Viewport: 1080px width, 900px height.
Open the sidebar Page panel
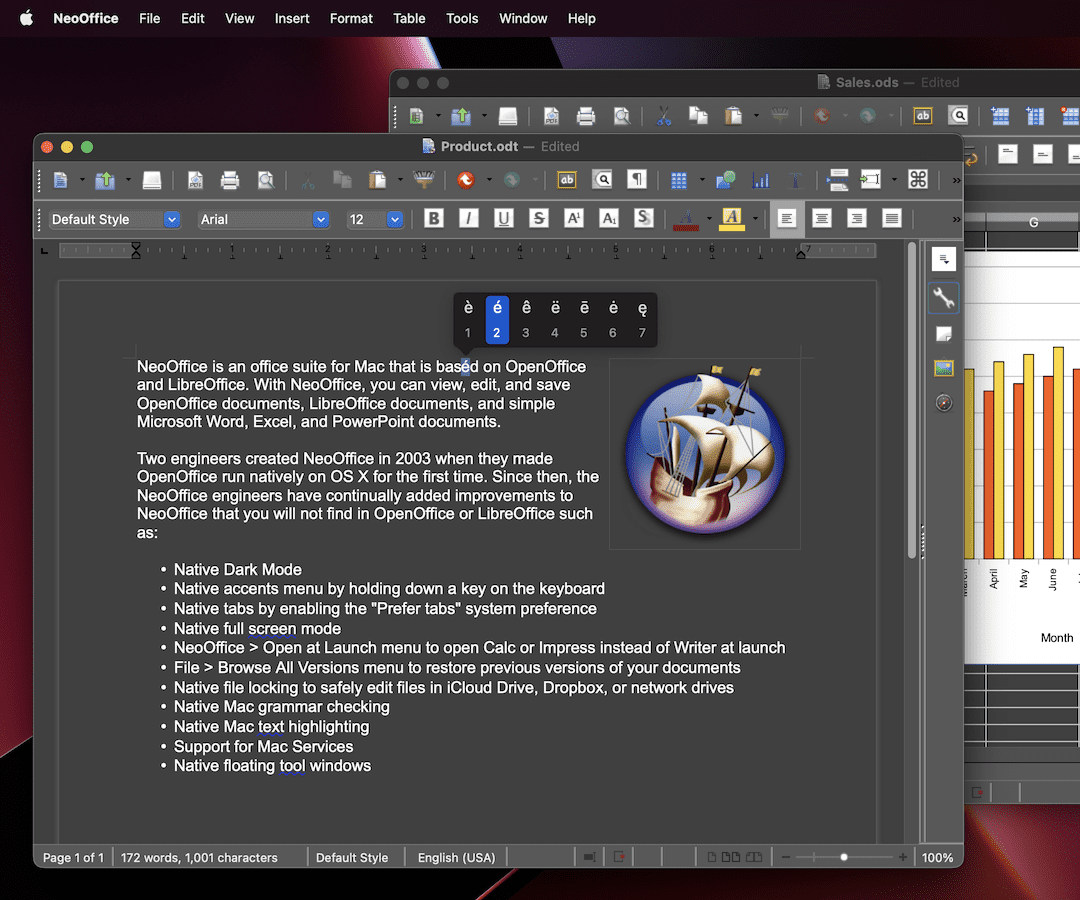[944, 334]
